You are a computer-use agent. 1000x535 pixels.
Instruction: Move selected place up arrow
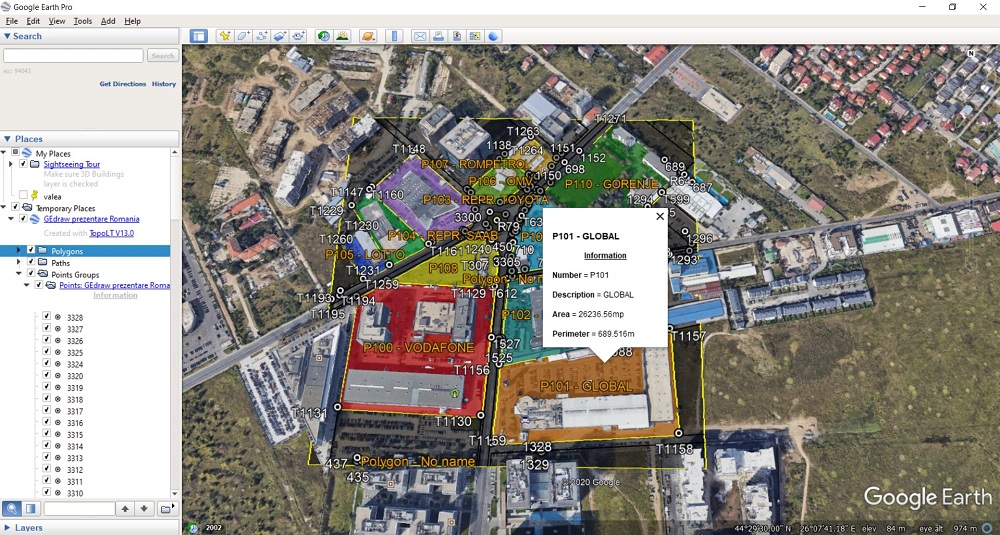coord(126,509)
